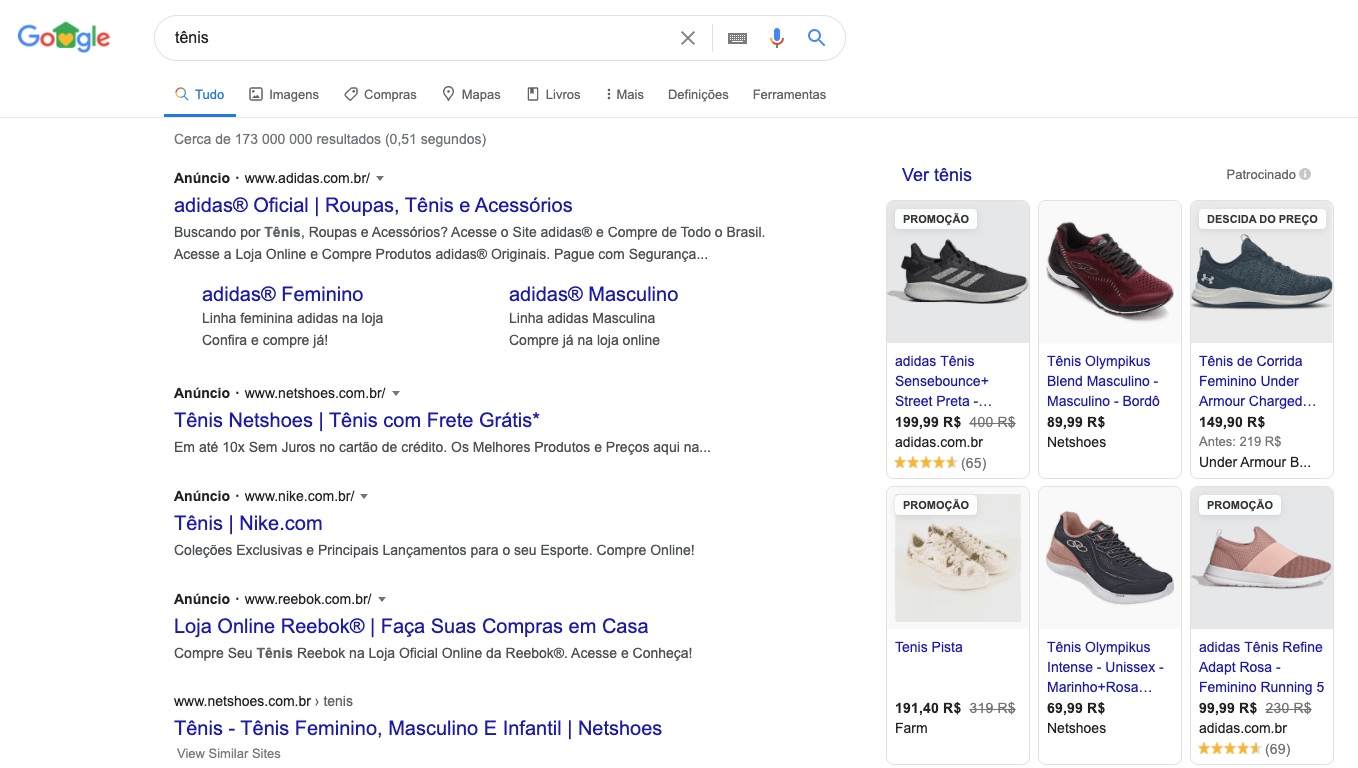The width and height of the screenshot is (1358, 768).
Task: Click the Compras price tag icon
Action: click(x=351, y=93)
